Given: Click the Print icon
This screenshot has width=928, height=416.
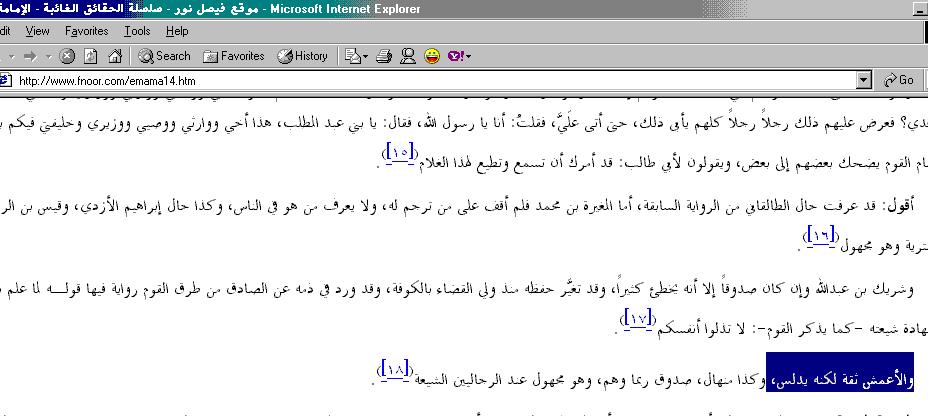Looking at the screenshot, I should pos(384,56).
